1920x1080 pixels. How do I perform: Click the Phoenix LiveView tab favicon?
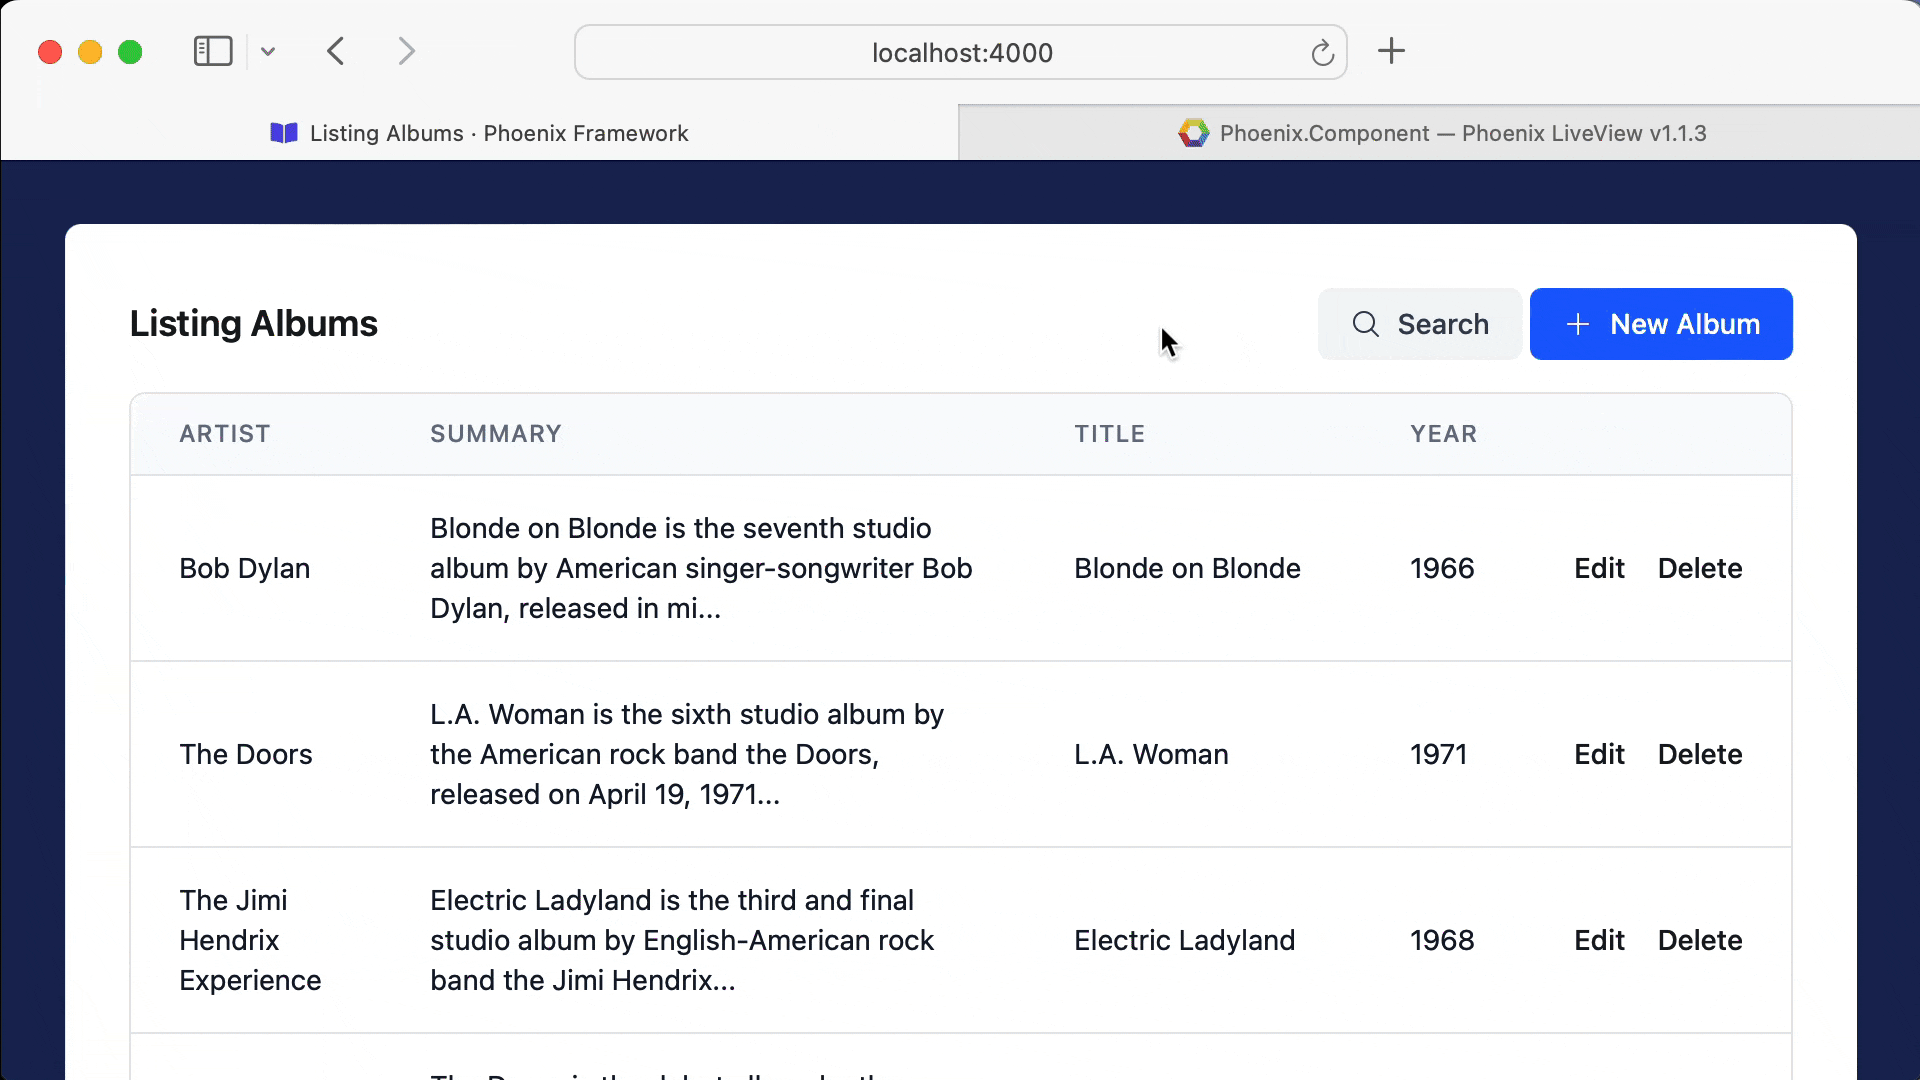point(1194,133)
